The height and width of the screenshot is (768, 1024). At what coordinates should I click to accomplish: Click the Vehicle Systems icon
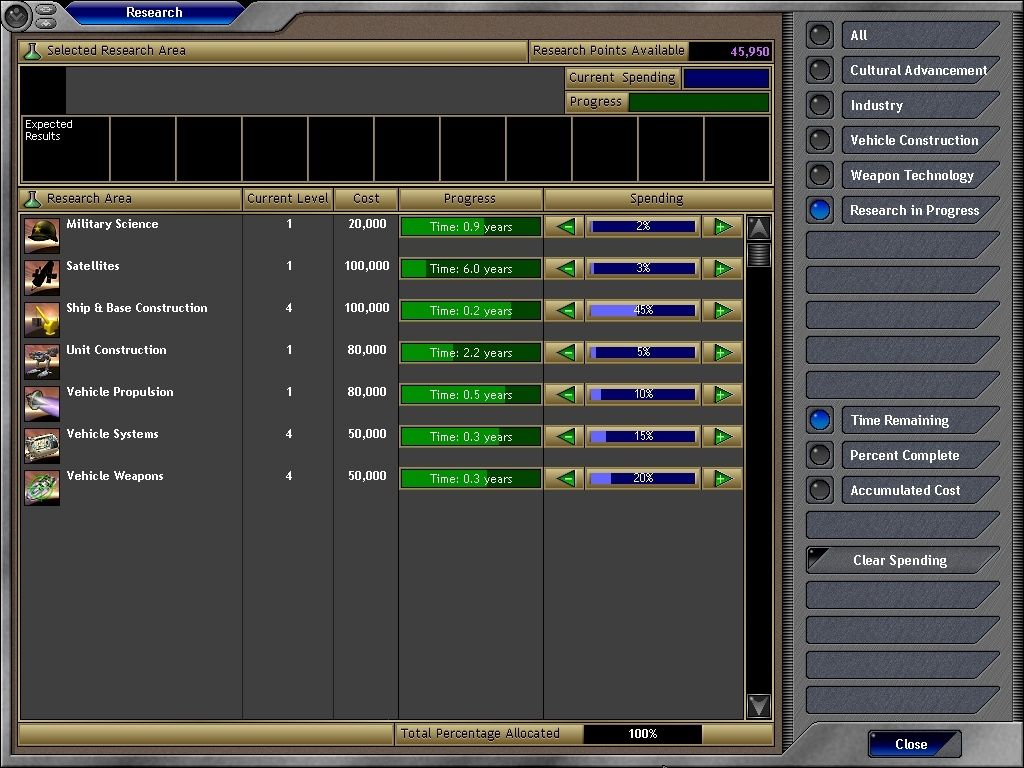(42, 445)
